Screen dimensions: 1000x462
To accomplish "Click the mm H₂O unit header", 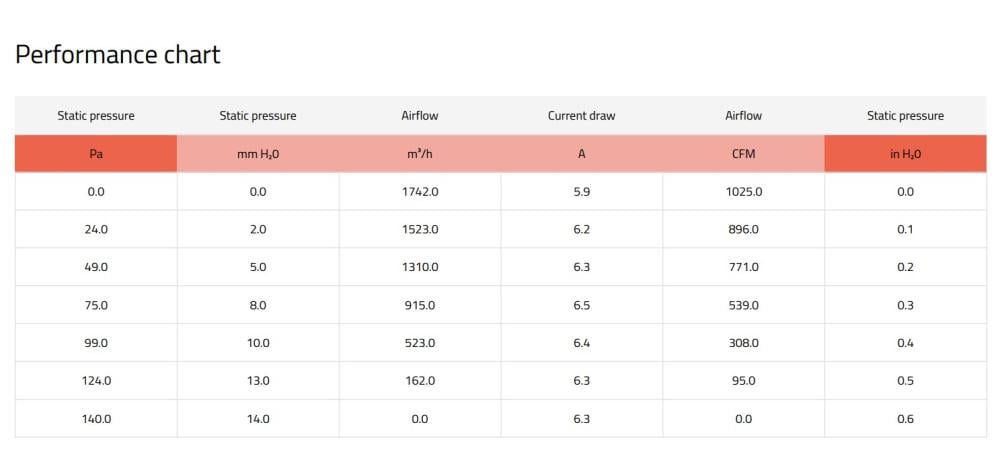I will tap(258, 154).
